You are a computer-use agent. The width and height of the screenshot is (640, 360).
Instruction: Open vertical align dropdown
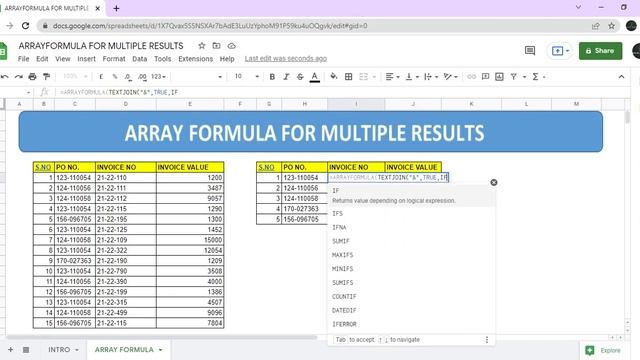coord(411,77)
